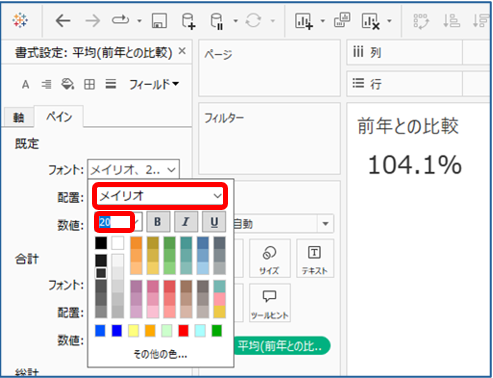Screen dimensions: 493x378
Task: Click the 104.1% value in the view
Action: 415,165
